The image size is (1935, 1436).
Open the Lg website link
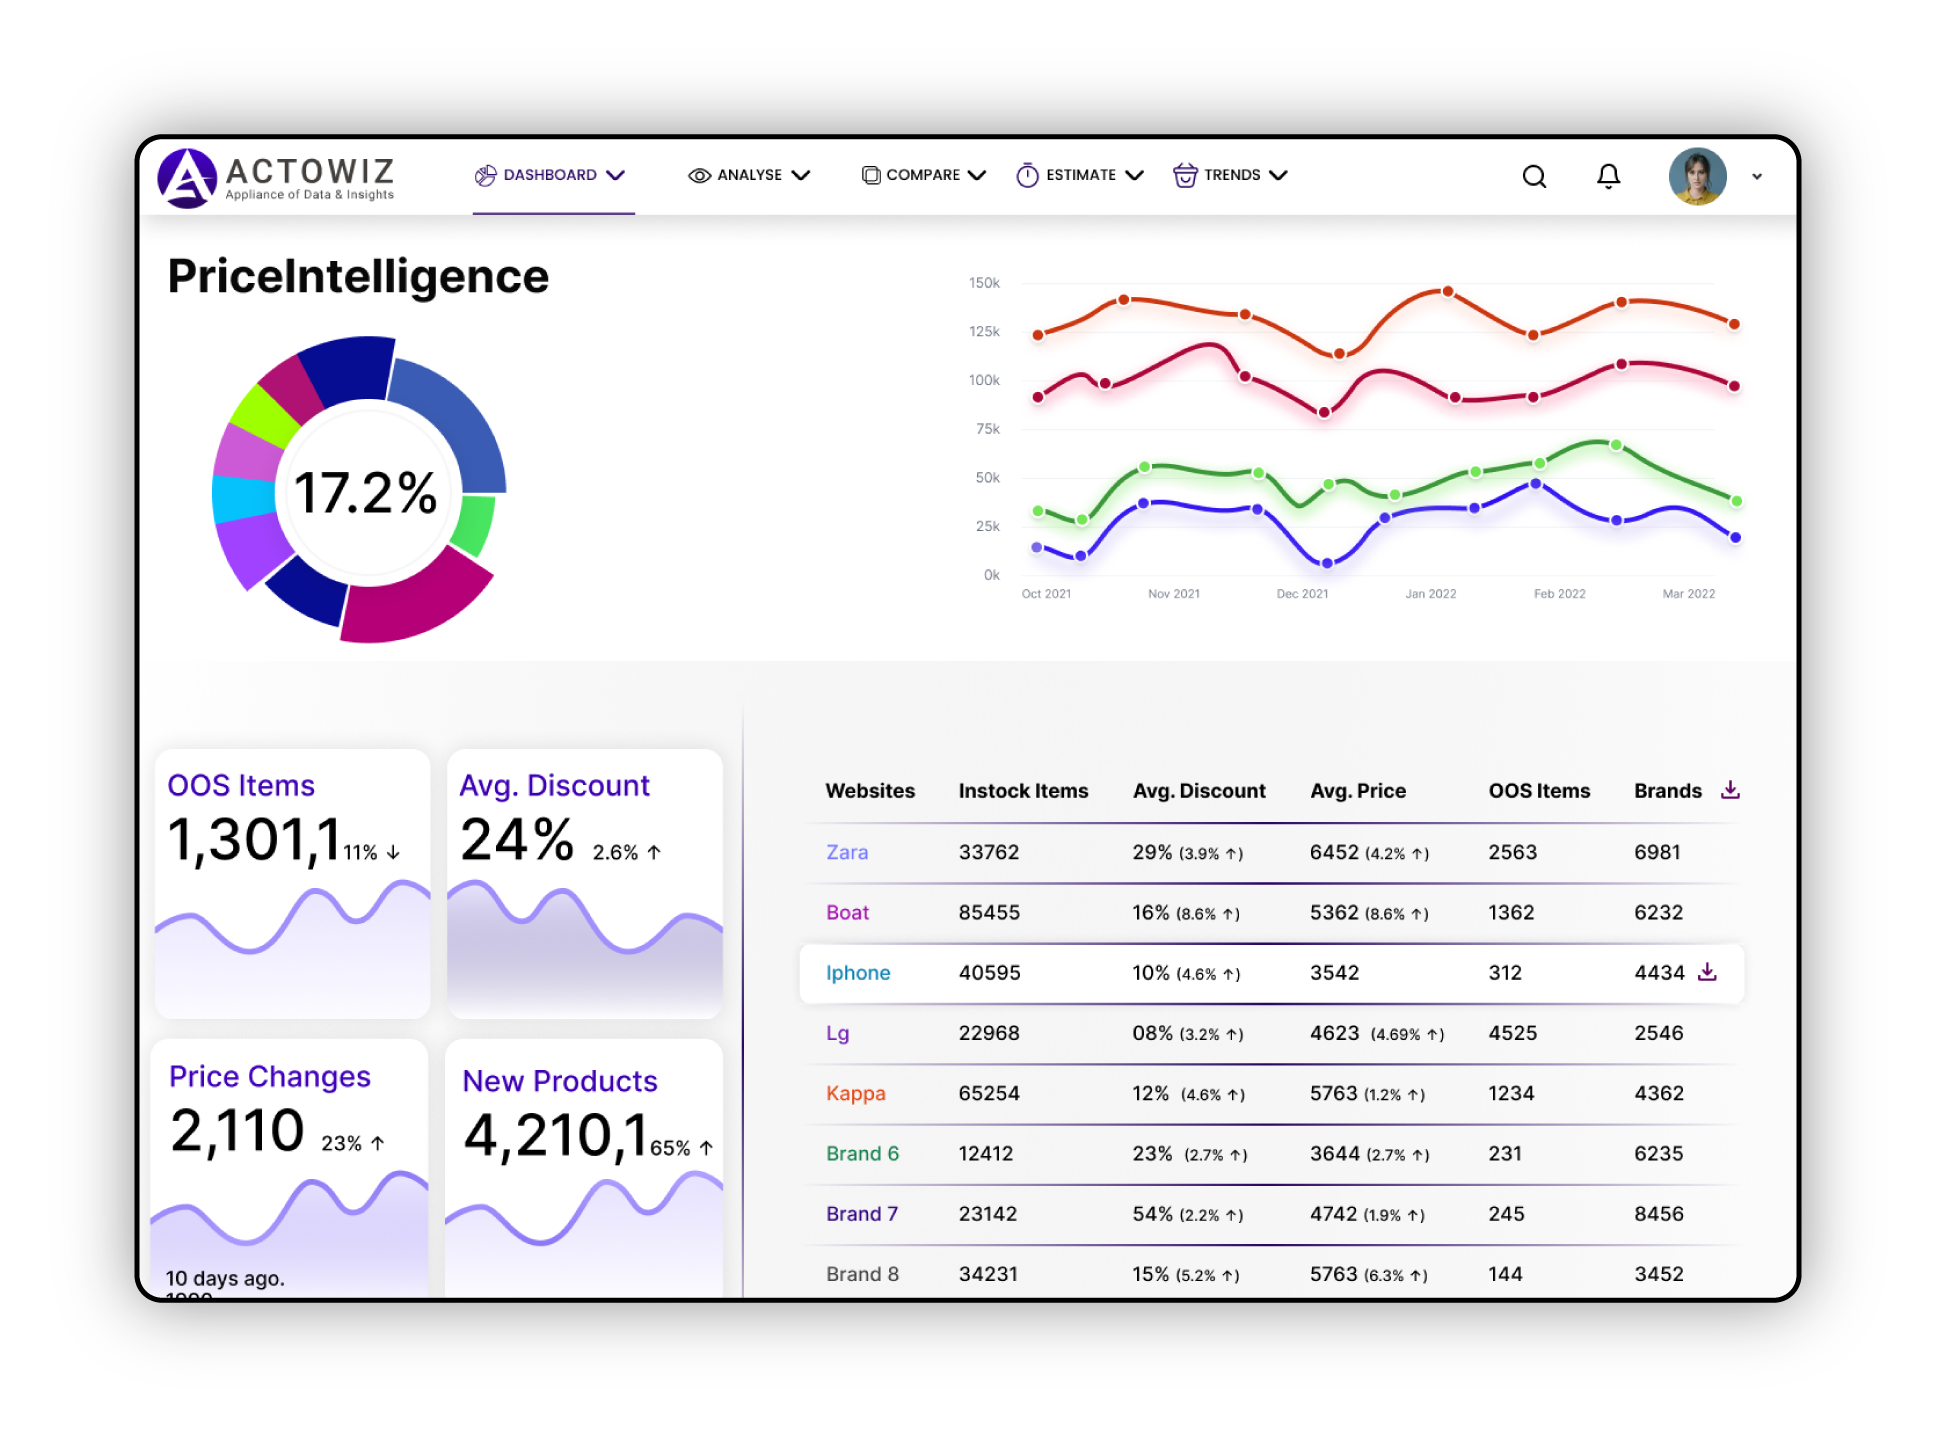tap(837, 1033)
